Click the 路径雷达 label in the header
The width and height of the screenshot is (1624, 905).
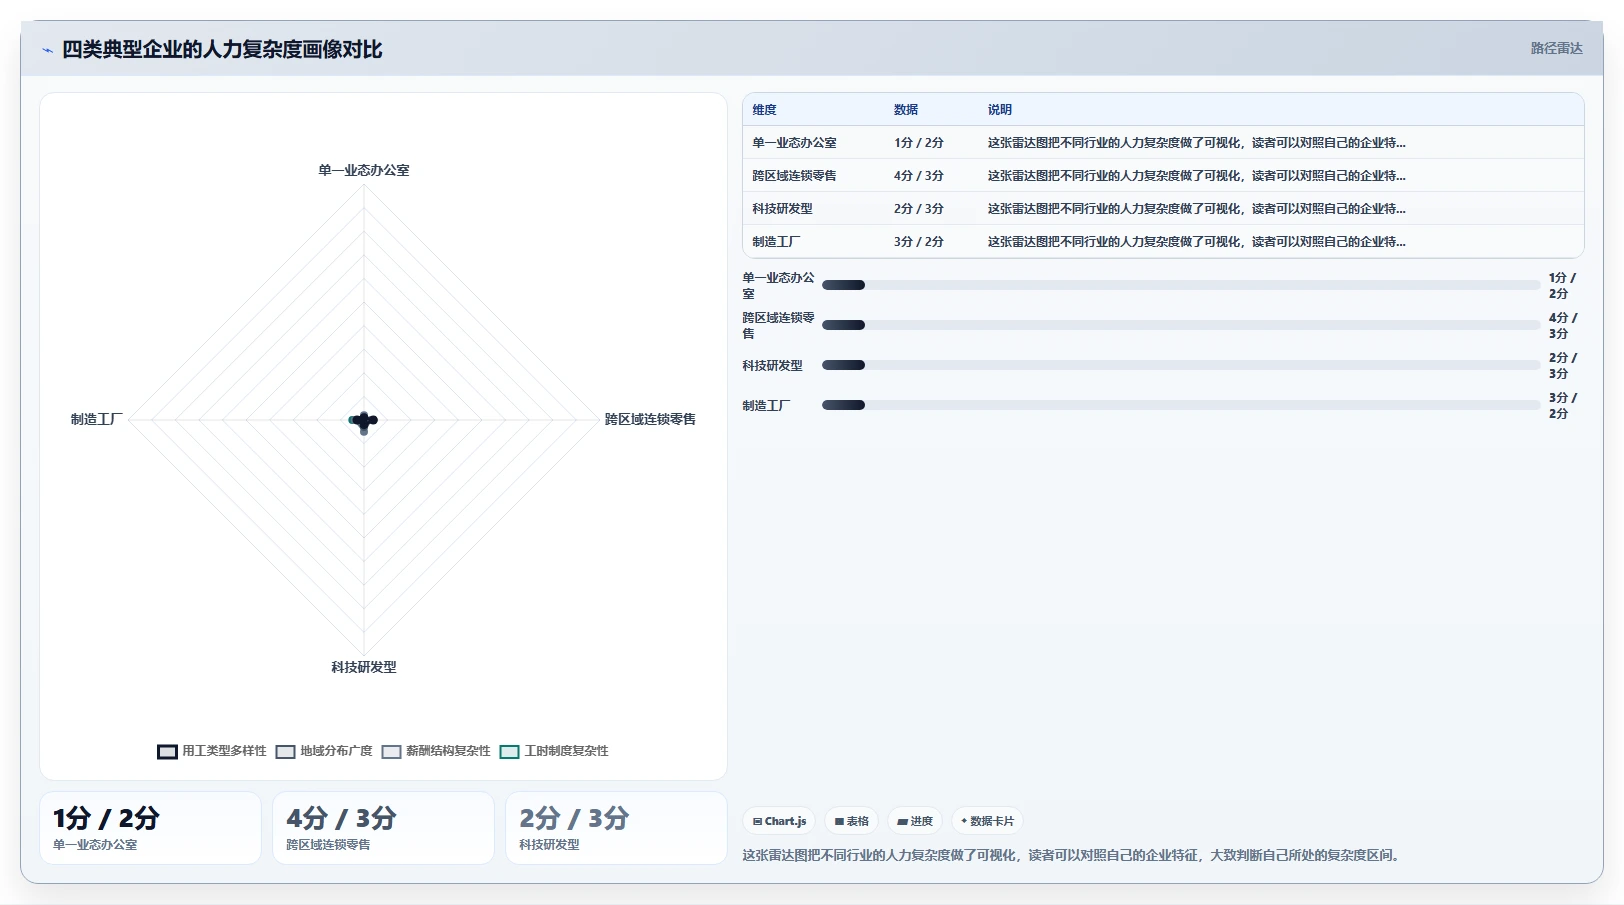click(x=1556, y=48)
